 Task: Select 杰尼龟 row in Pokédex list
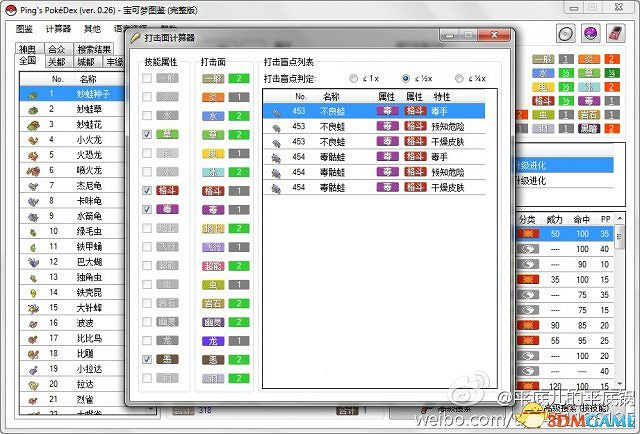click(73, 186)
